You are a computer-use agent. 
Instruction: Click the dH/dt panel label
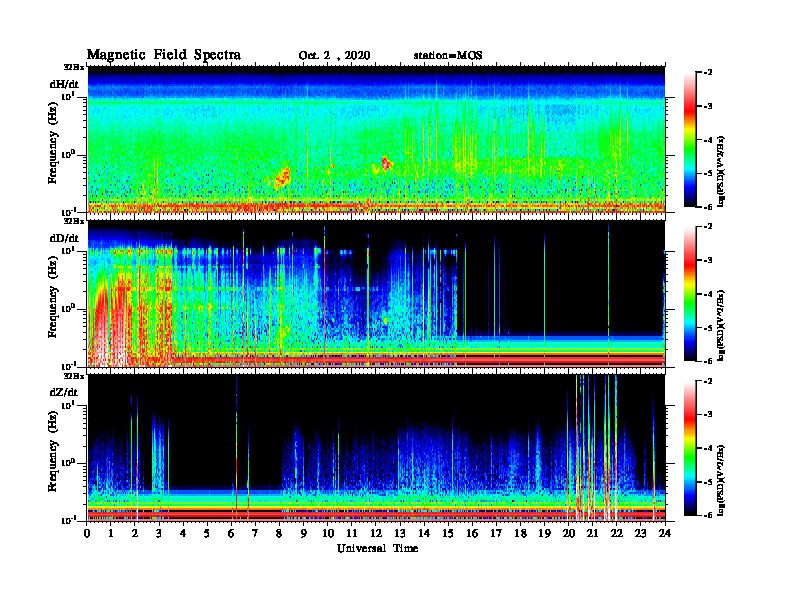tap(64, 85)
